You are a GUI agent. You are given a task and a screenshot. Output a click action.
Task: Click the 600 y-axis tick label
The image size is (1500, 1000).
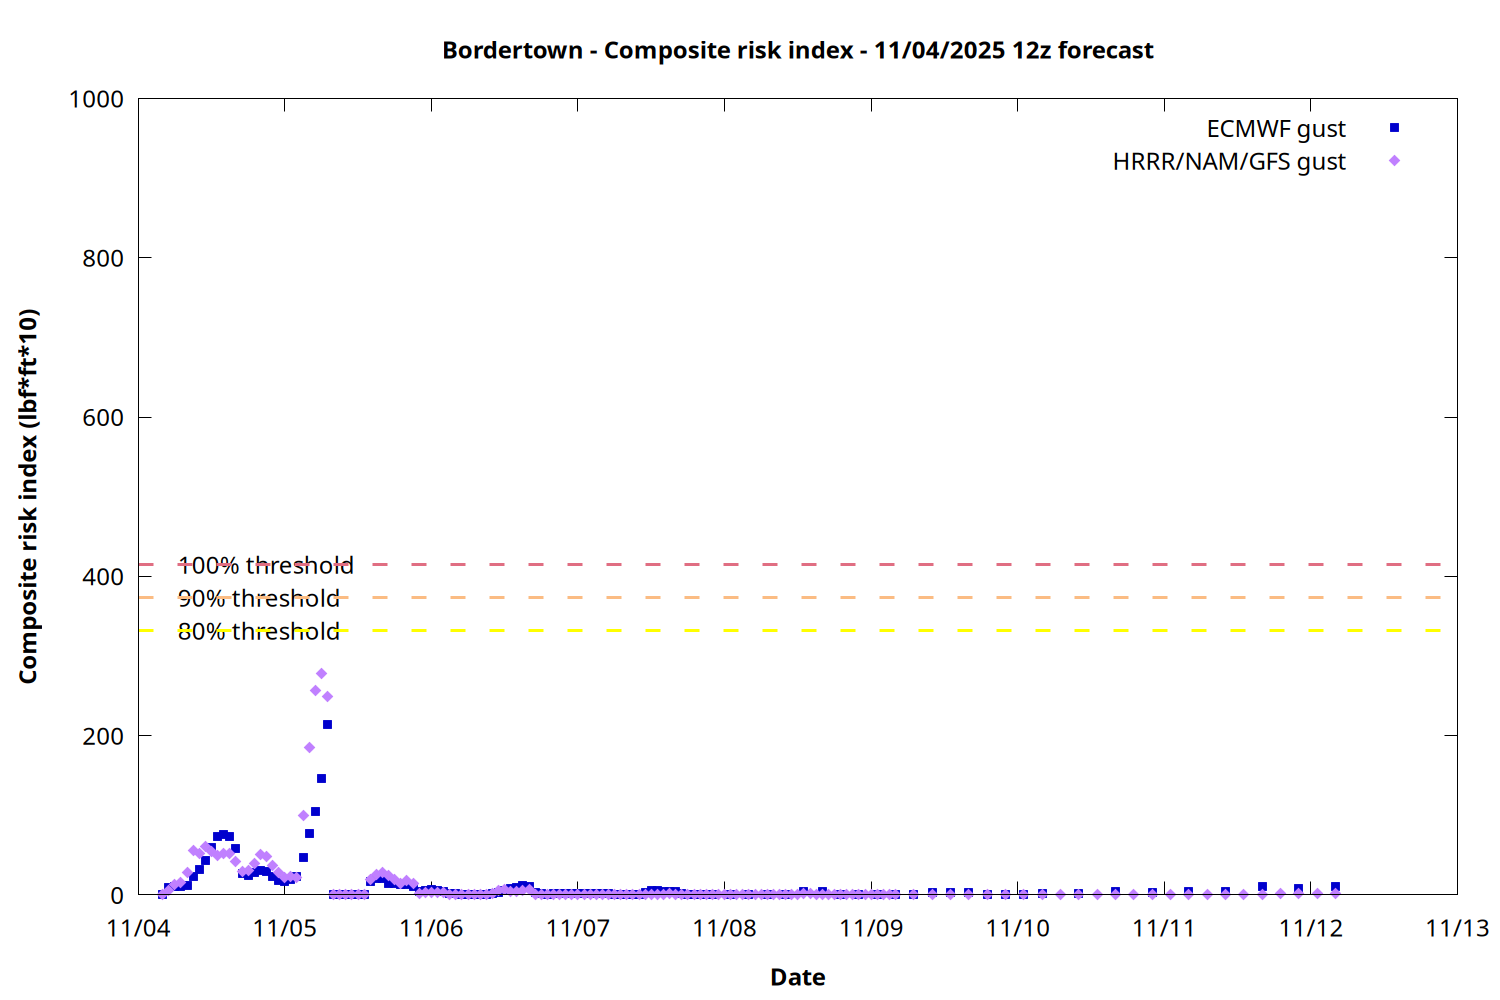103,418
